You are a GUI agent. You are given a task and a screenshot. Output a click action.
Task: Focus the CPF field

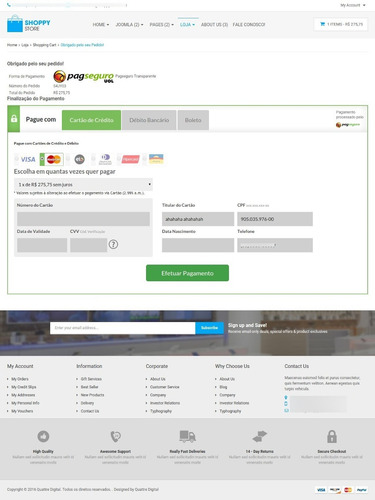click(275, 219)
